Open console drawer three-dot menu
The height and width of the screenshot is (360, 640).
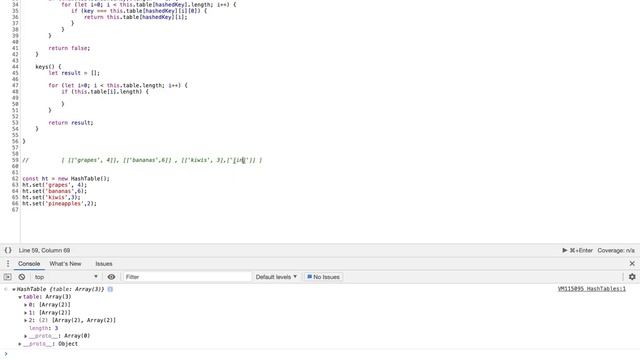7,264
